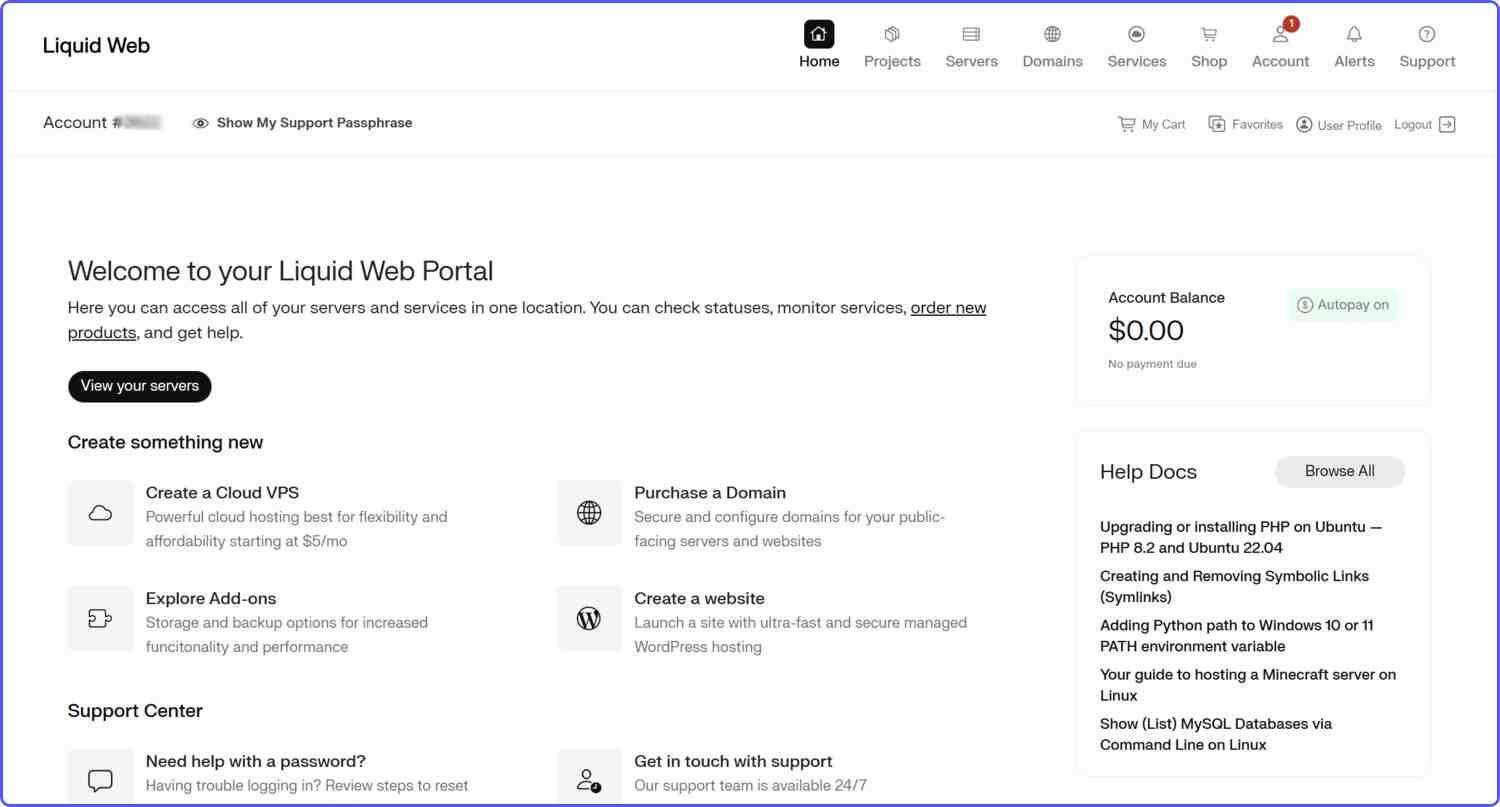Click the Liquid Web logo
Screen dimensions: 1500x807
96,45
